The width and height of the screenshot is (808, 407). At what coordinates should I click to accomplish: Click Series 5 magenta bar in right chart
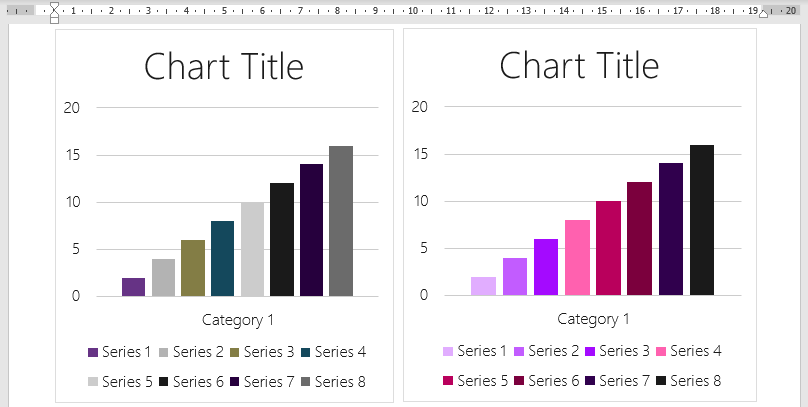(x=609, y=248)
